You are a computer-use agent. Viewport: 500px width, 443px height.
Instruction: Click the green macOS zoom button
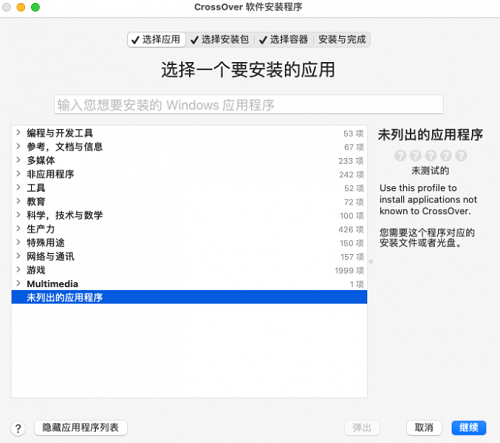(35, 7)
